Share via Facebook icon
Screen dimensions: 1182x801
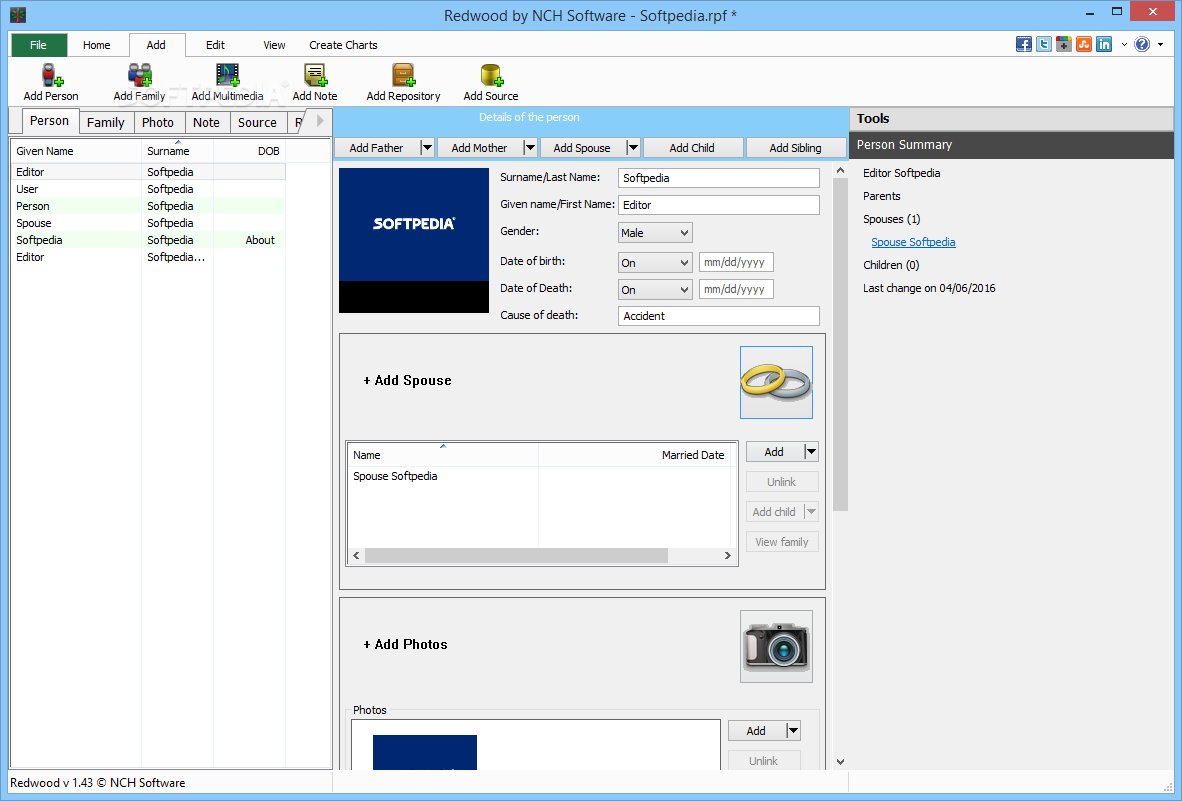[1023, 44]
